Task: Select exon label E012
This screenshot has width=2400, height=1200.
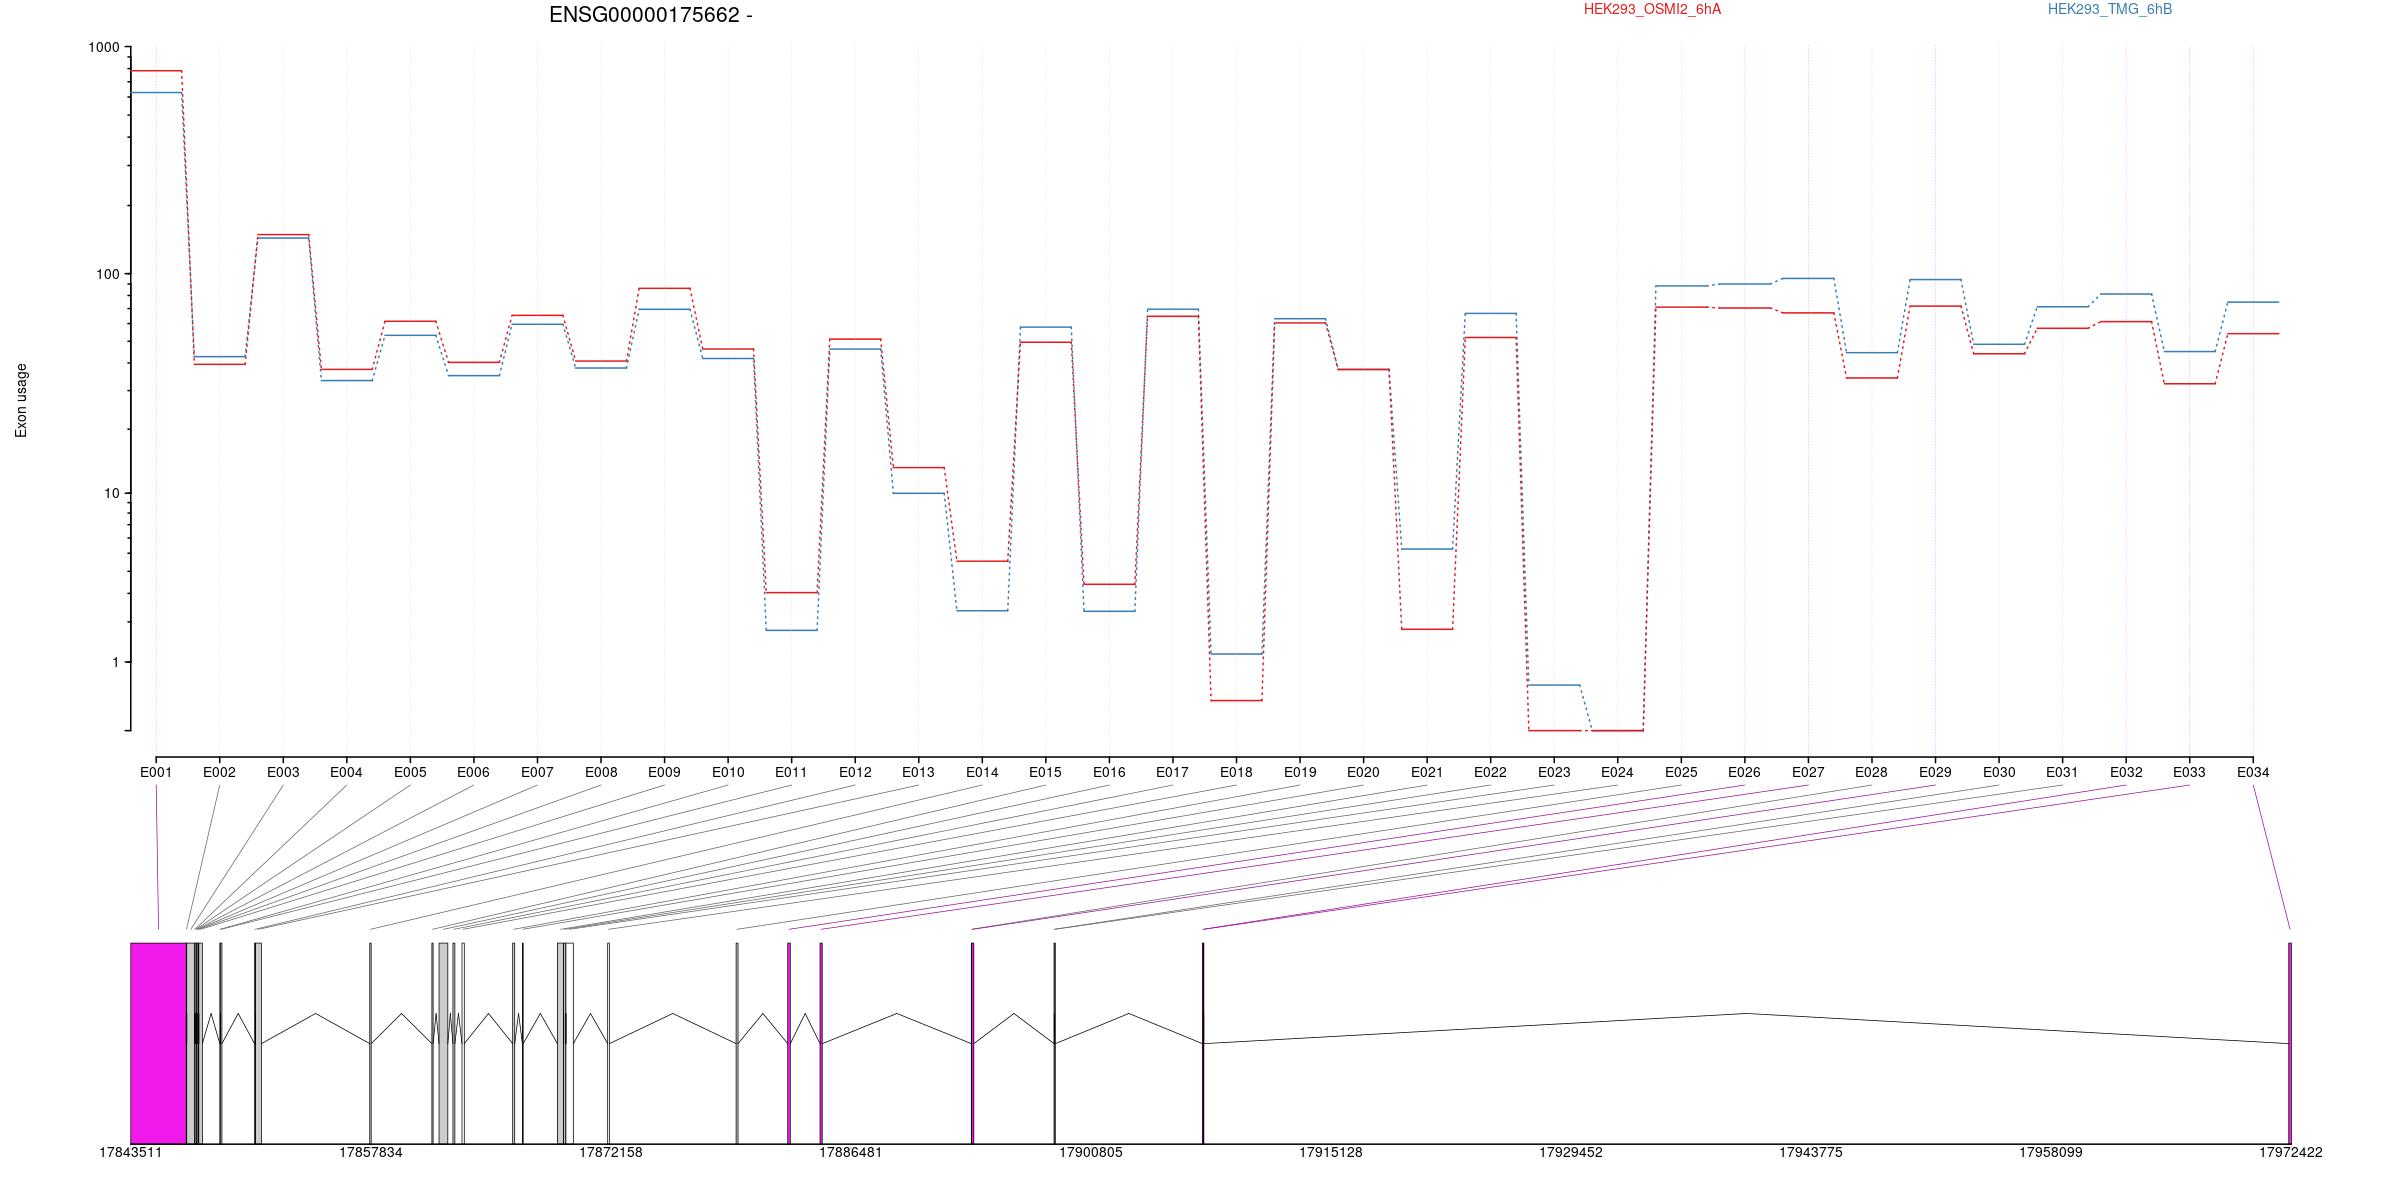Action: tap(855, 772)
